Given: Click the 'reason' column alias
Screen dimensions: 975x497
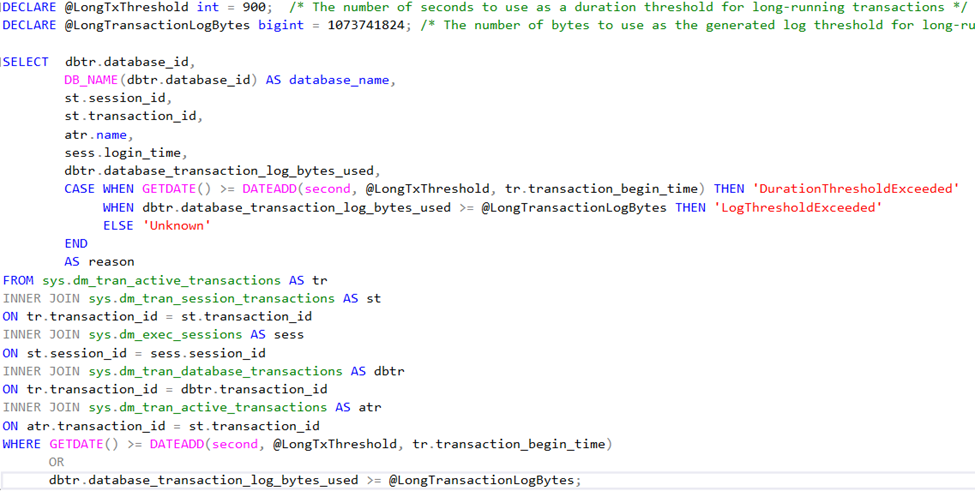Looking at the screenshot, I should tap(111, 261).
